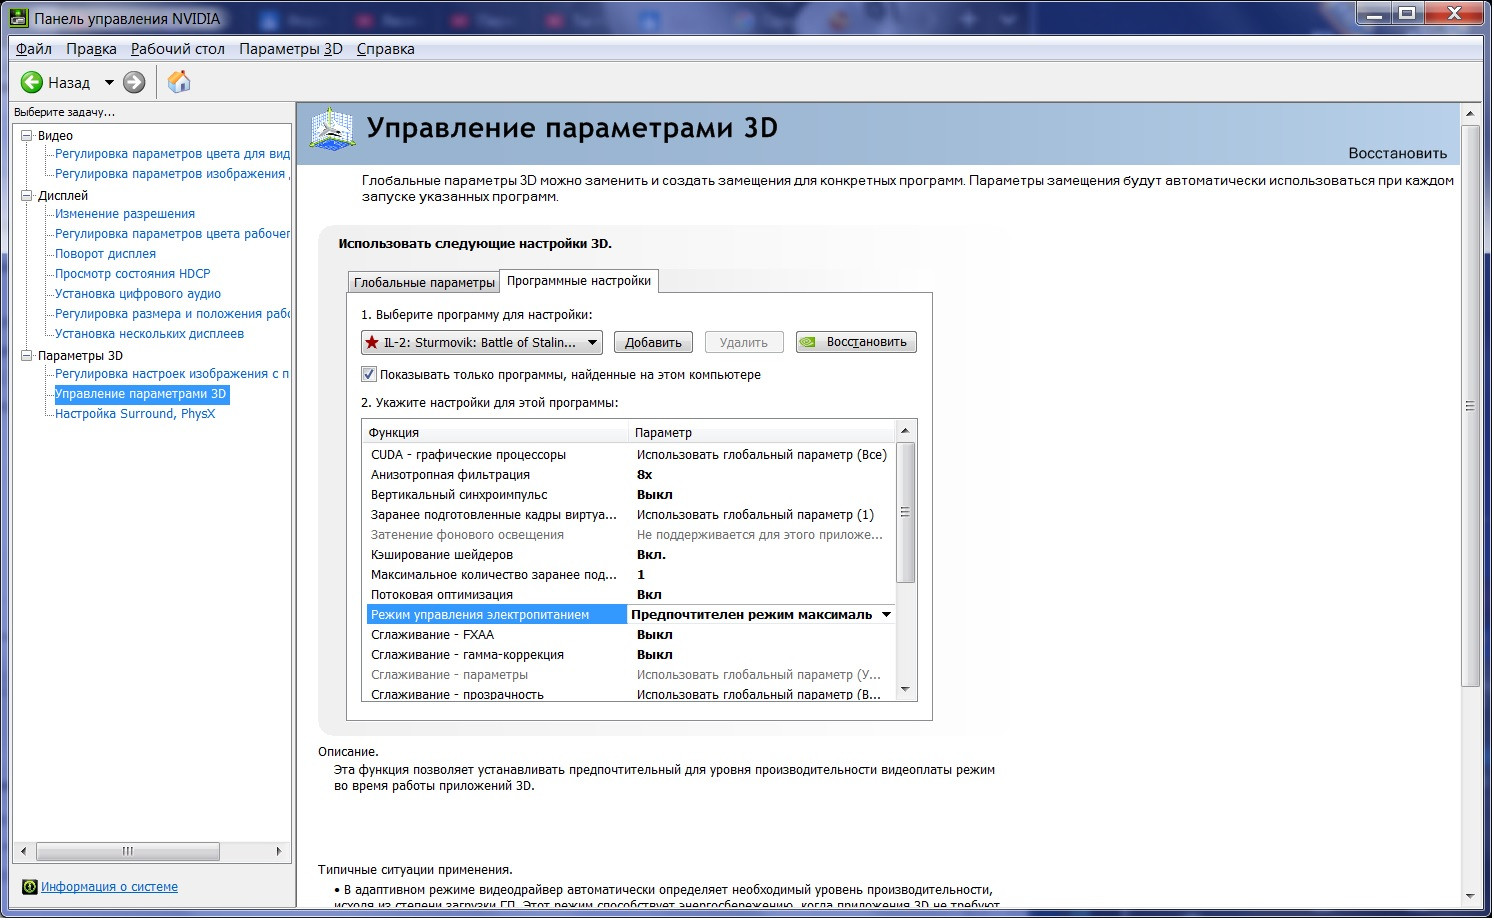Select Управление параметрами 3D in tree
Screen dimensions: 1494x920
[141, 394]
